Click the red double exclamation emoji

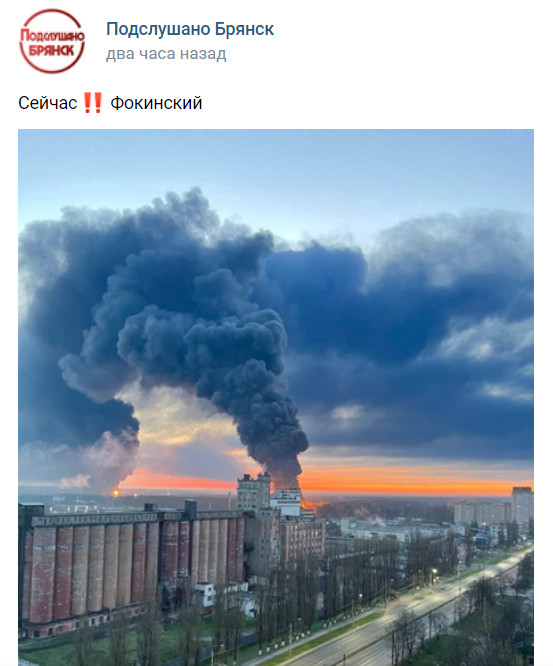click(x=93, y=103)
